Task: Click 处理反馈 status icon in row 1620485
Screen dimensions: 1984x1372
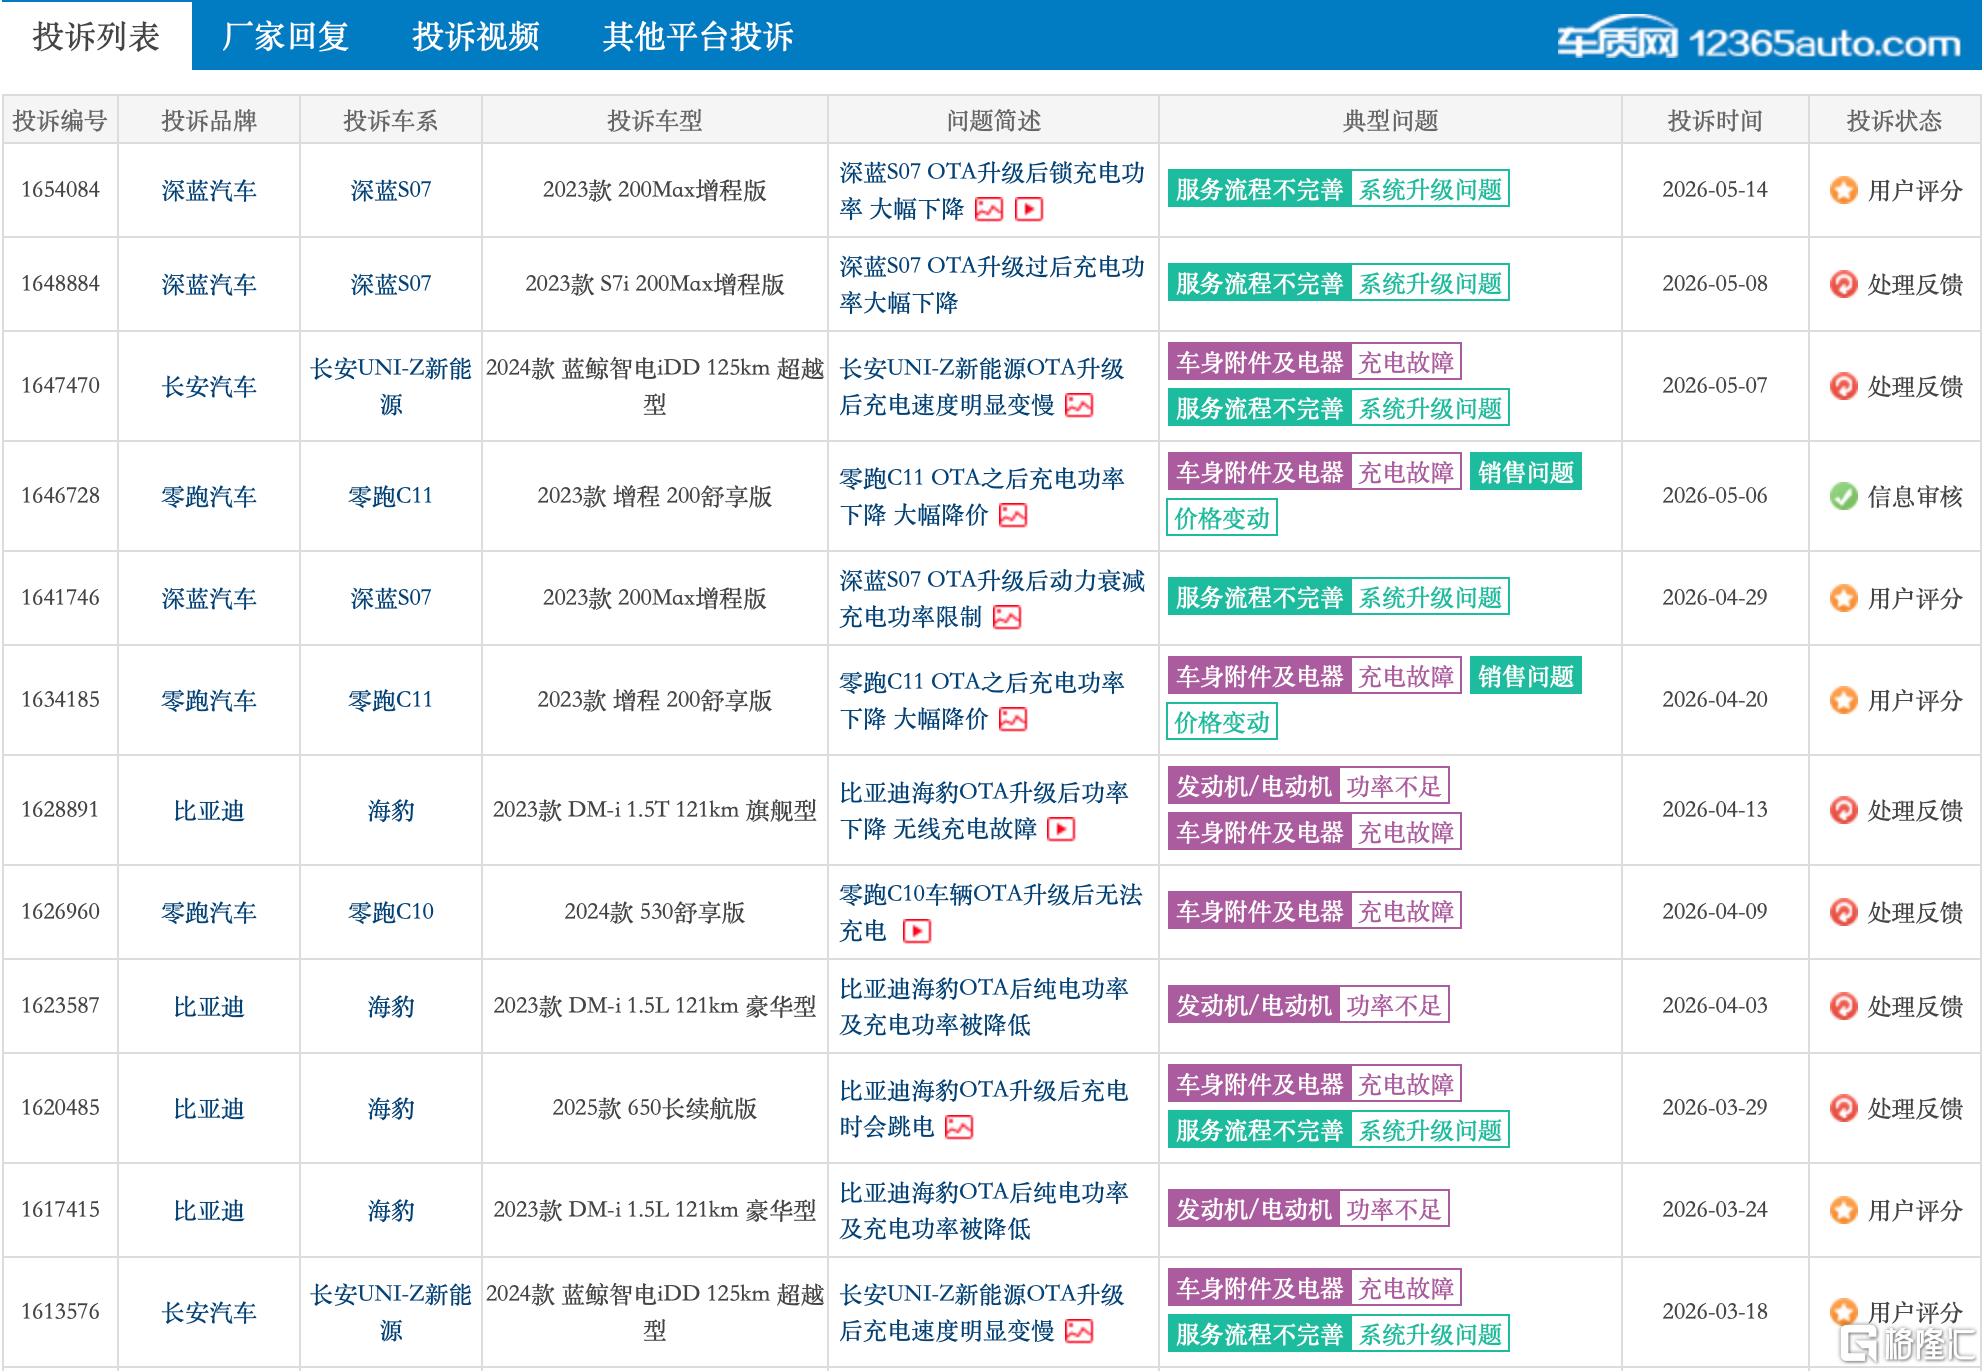Action: tap(1843, 1108)
